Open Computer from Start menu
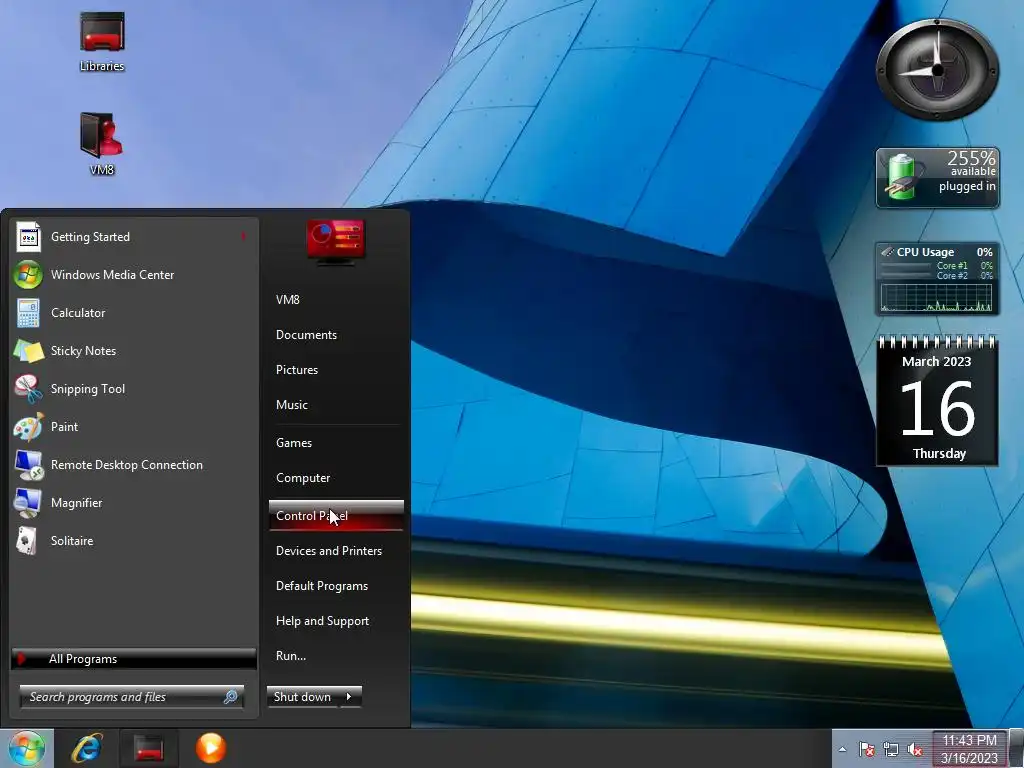The height and width of the screenshot is (768, 1024). (303, 478)
